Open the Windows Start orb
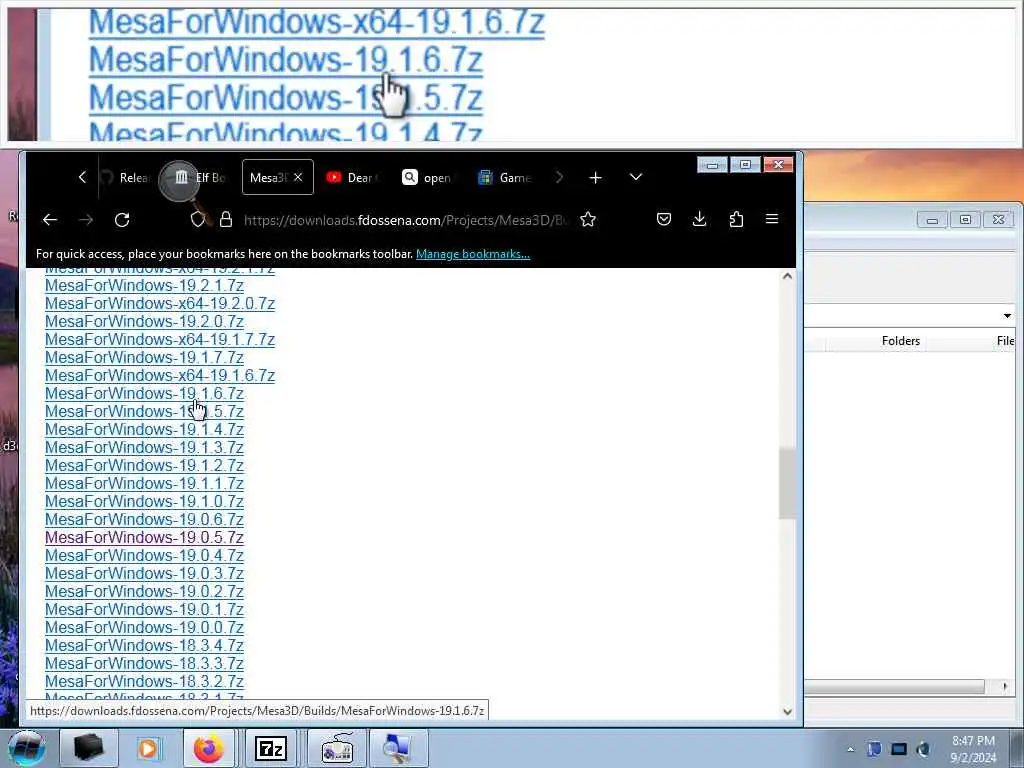The width and height of the screenshot is (1024, 768). point(27,748)
